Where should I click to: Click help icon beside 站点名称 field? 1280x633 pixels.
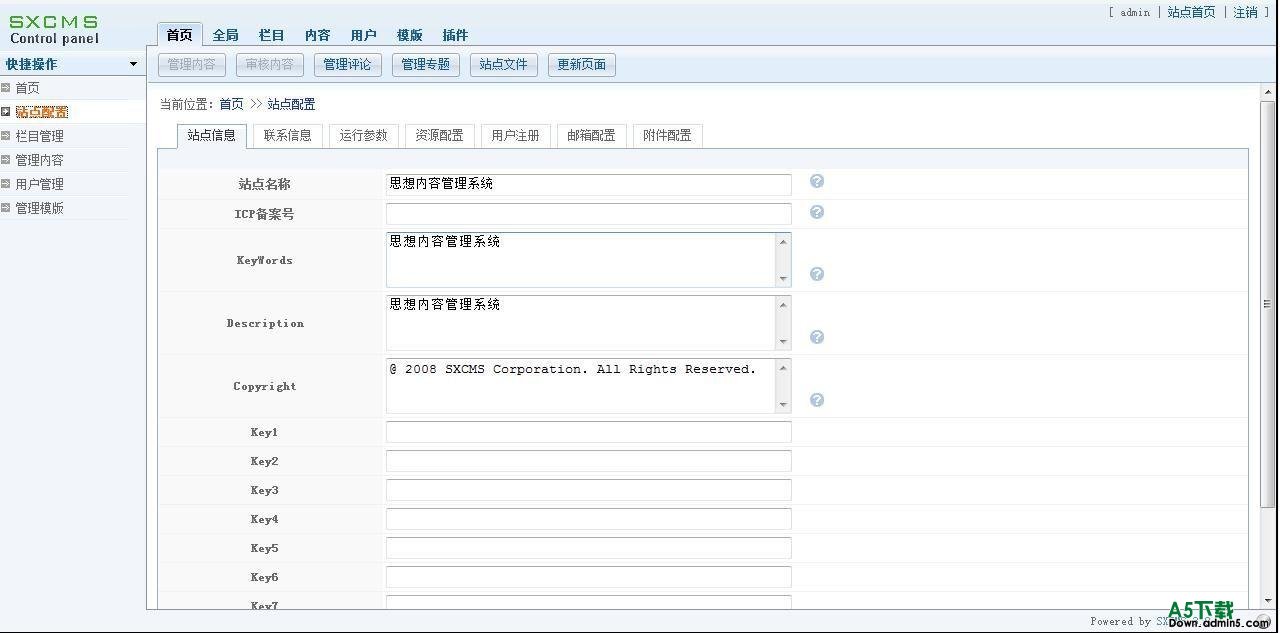click(817, 181)
